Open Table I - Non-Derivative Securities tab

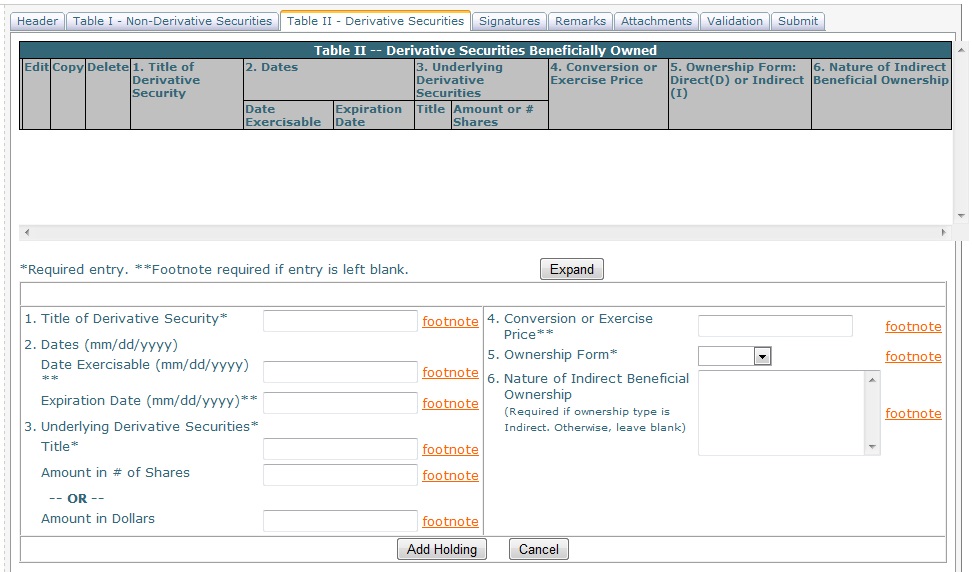(x=172, y=21)
